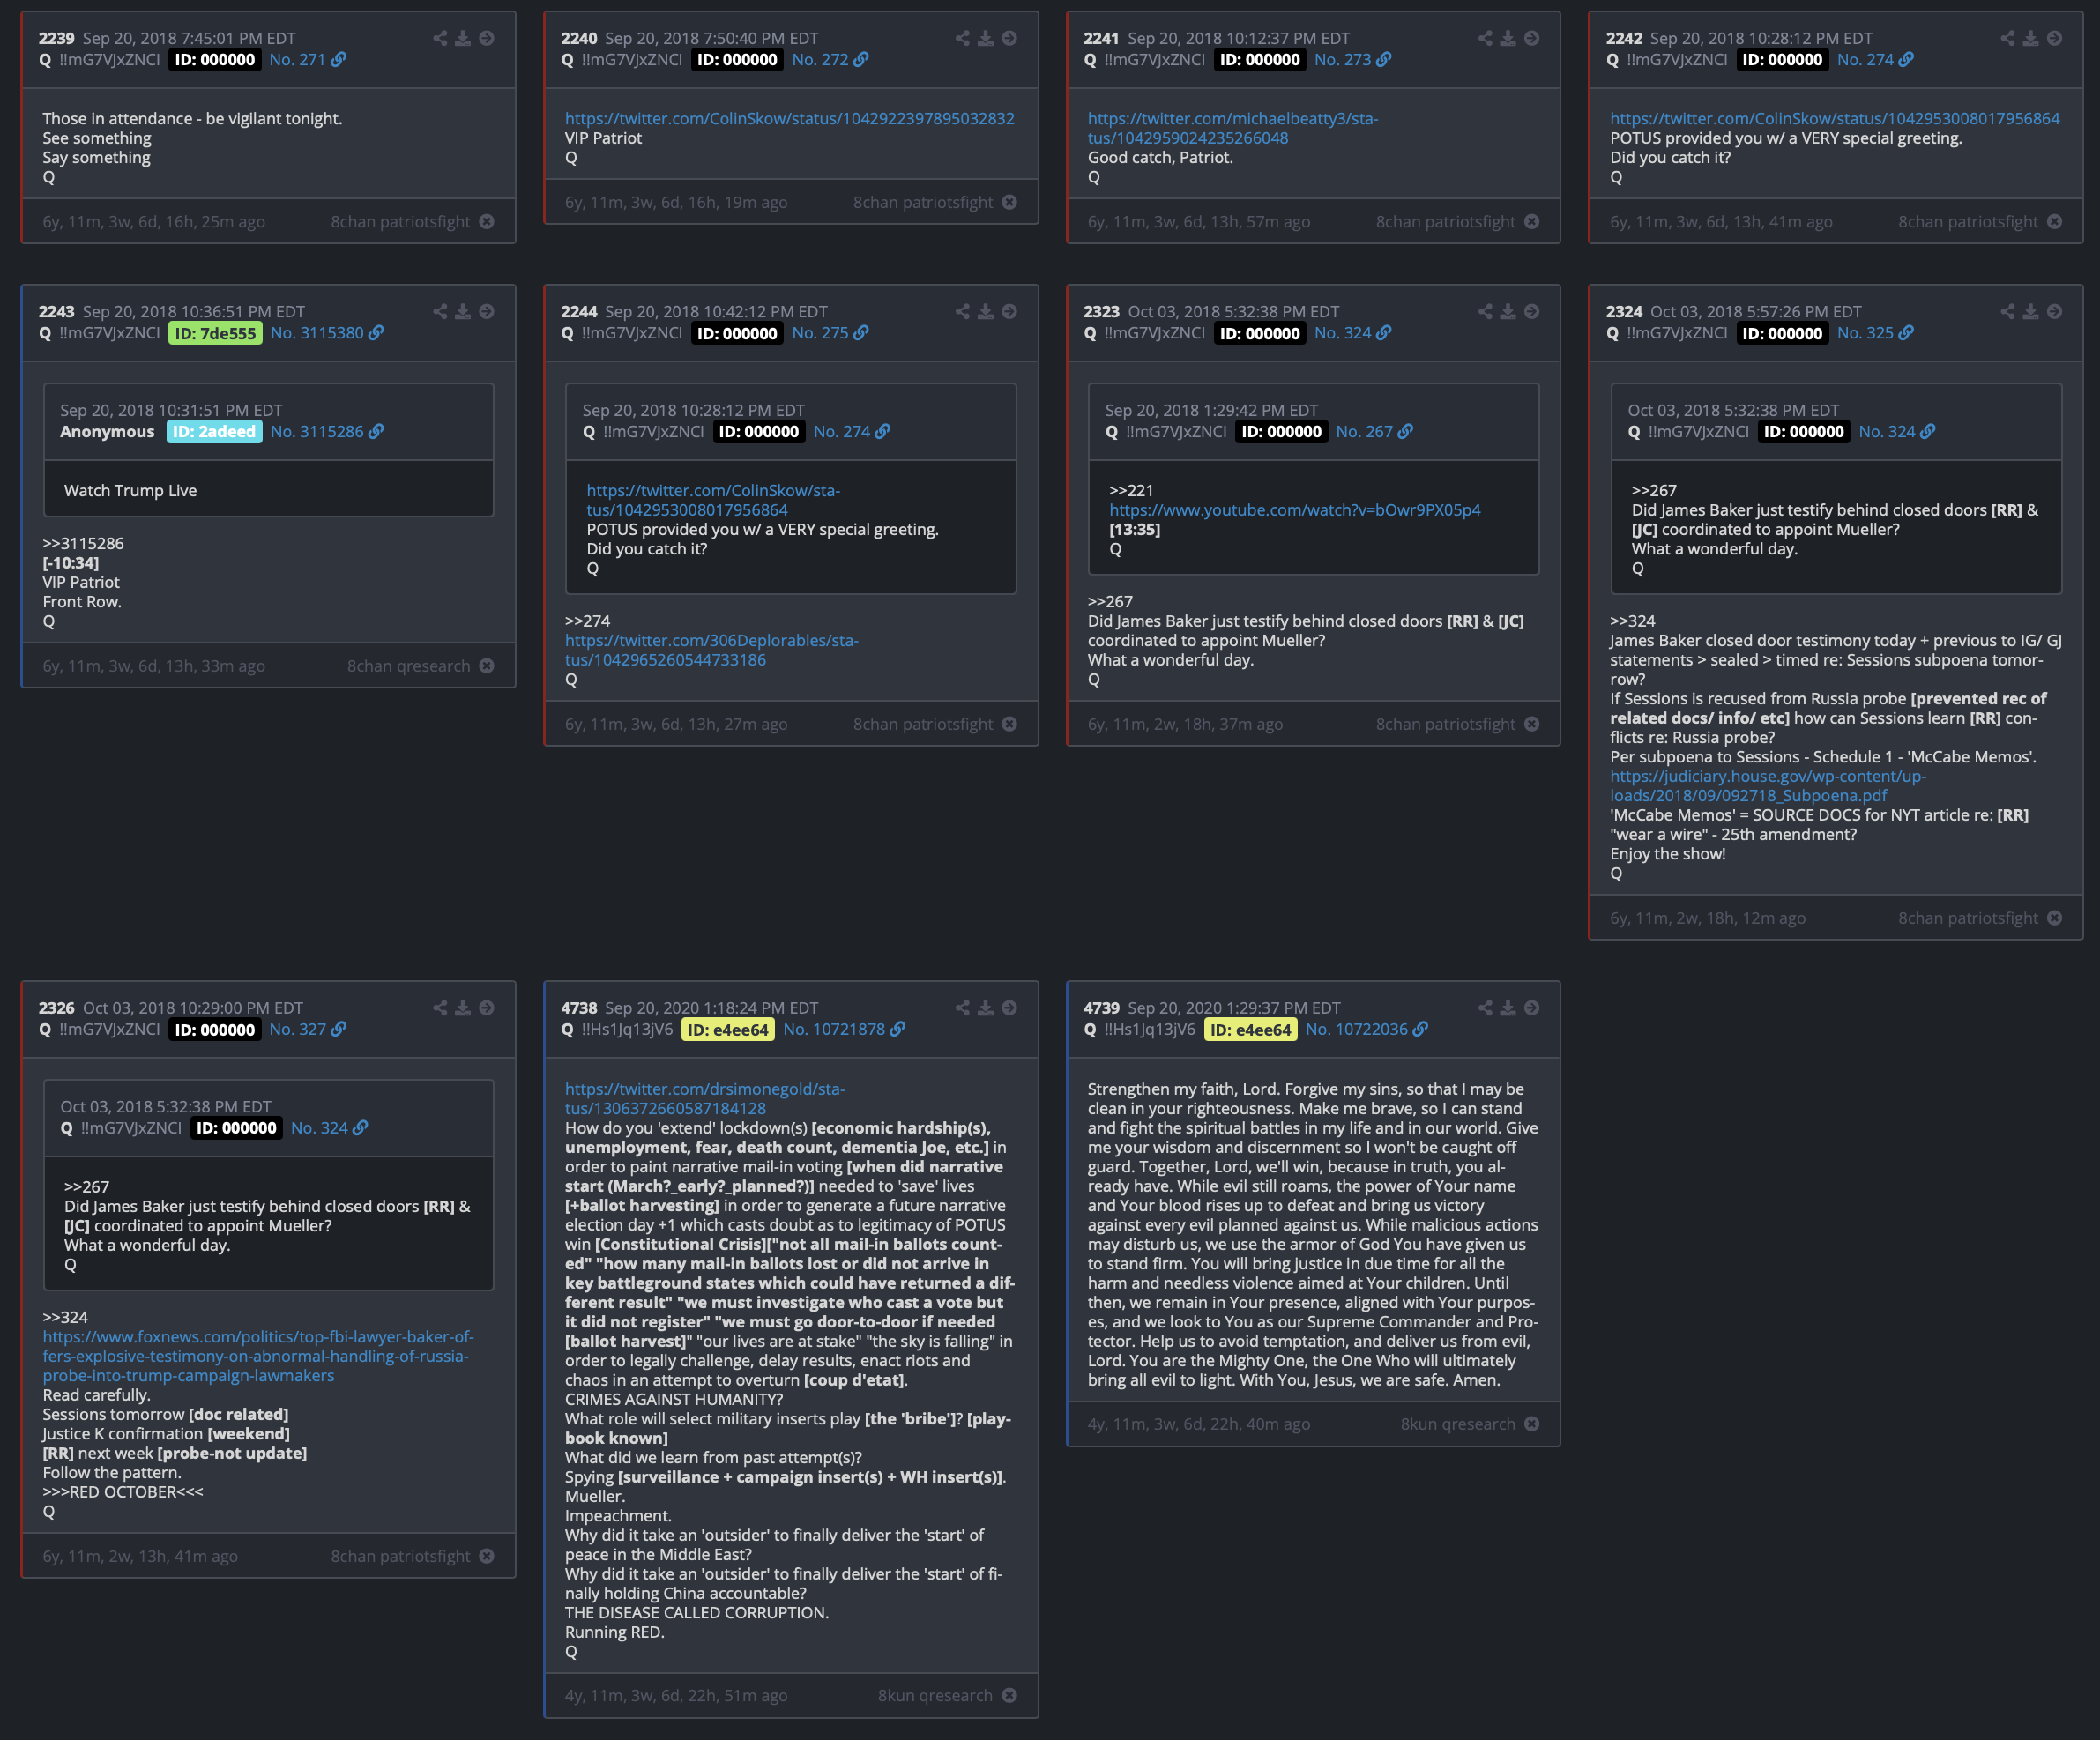Click 'THE DISEASE CALLED CORRUPTION.' line
This screenshot has width=2100, height=1740.
pyautogui.click(x=697, y=1612)
